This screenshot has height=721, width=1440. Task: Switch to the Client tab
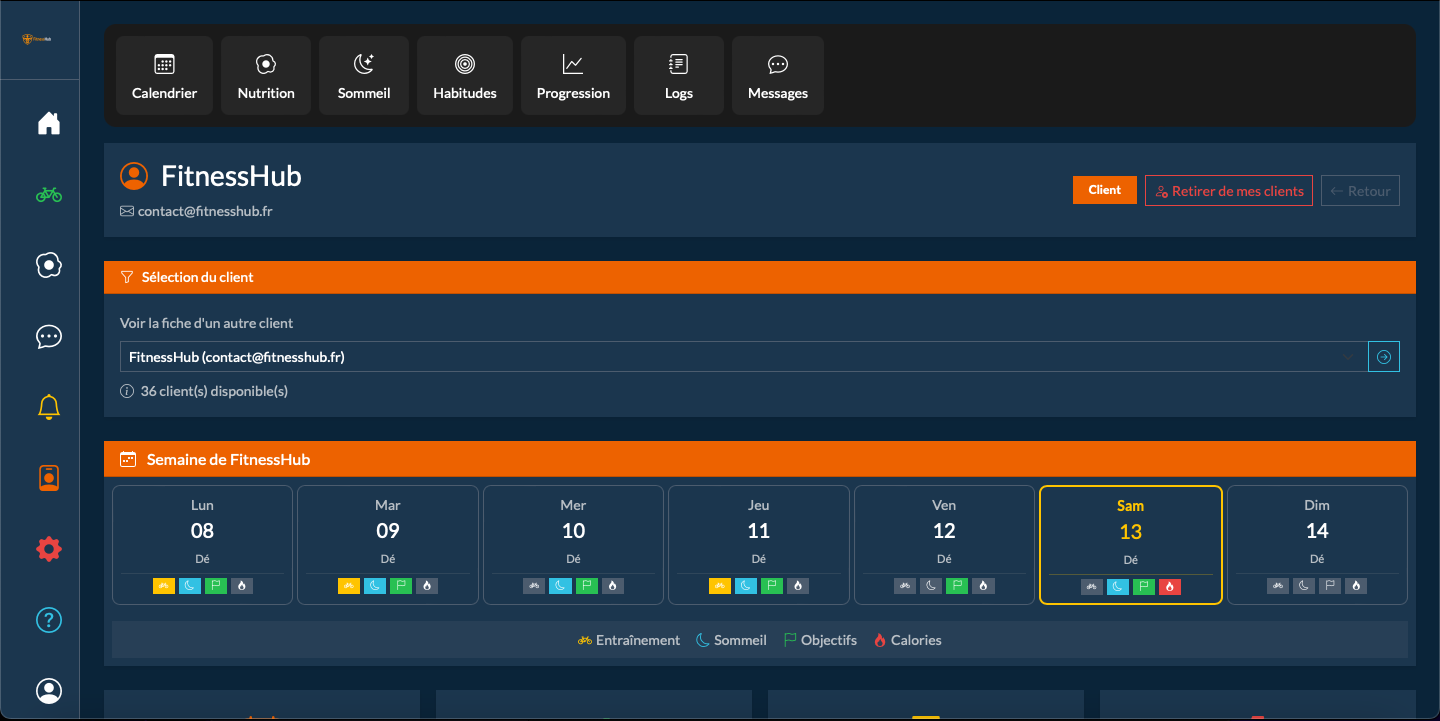pos(1104,189)
